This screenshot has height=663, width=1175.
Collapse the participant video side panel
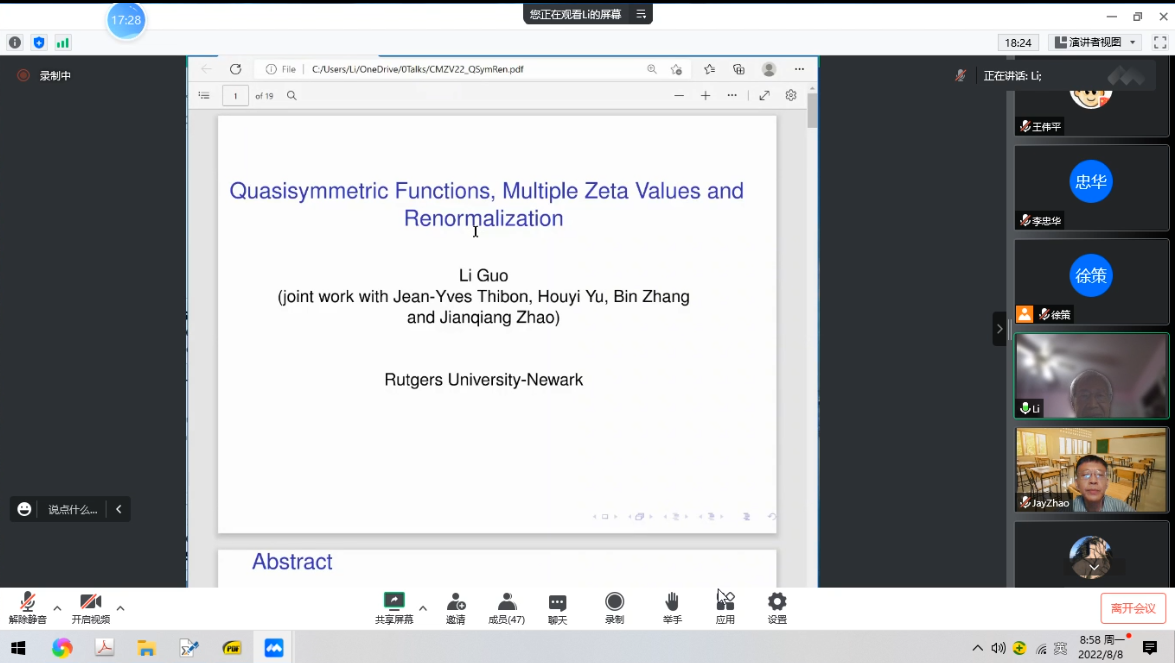pyautogui.click(x=999, y=329)
